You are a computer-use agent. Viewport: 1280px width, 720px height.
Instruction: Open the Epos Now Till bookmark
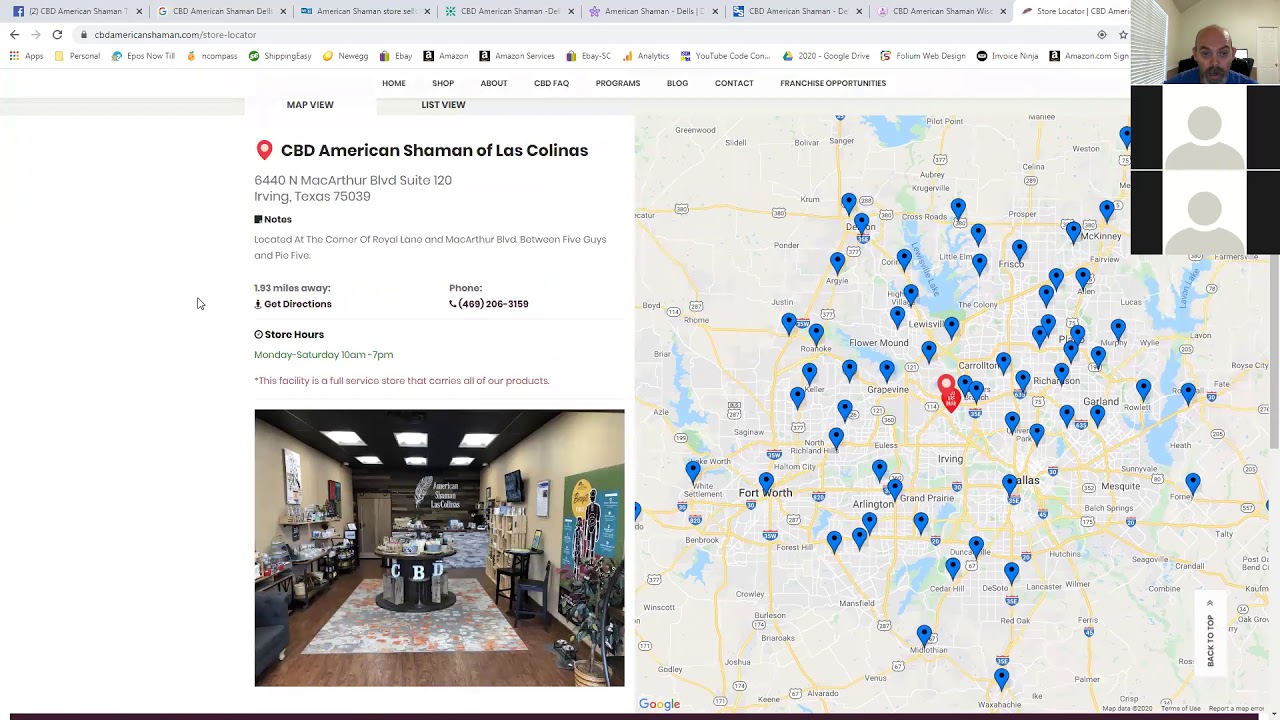point(143,56)
